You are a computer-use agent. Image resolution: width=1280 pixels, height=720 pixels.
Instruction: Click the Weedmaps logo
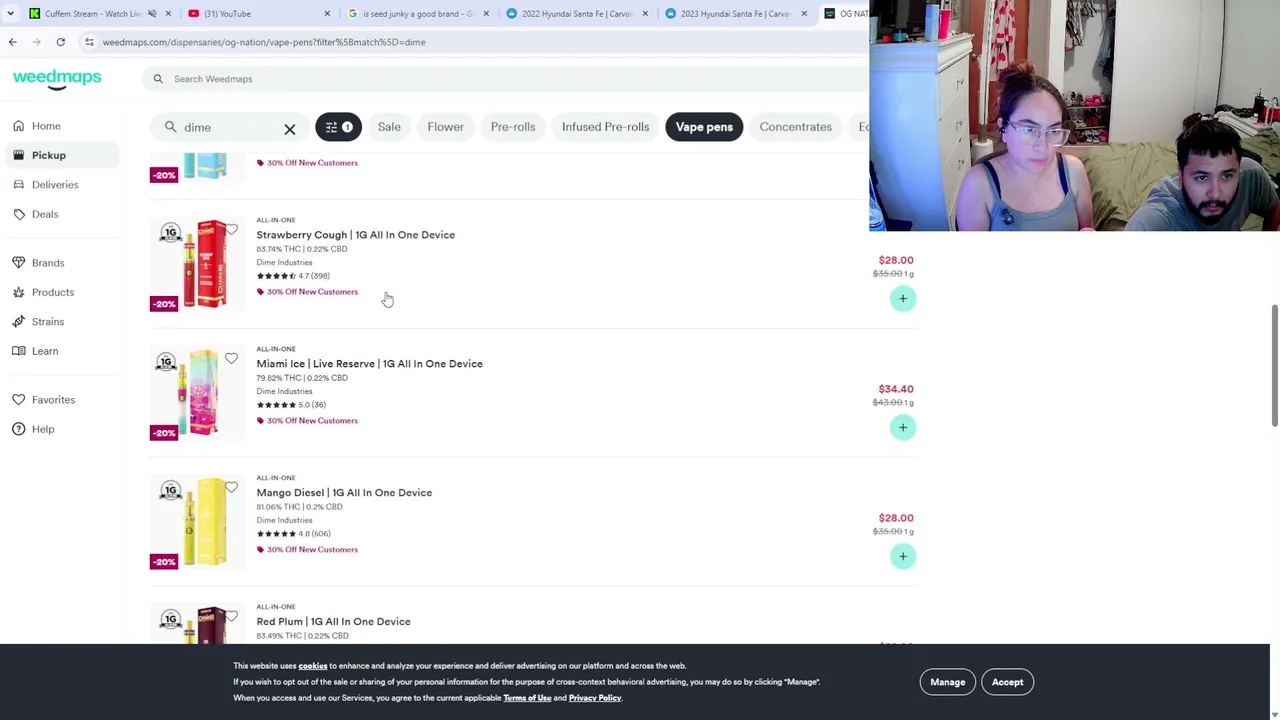[57, 79]
